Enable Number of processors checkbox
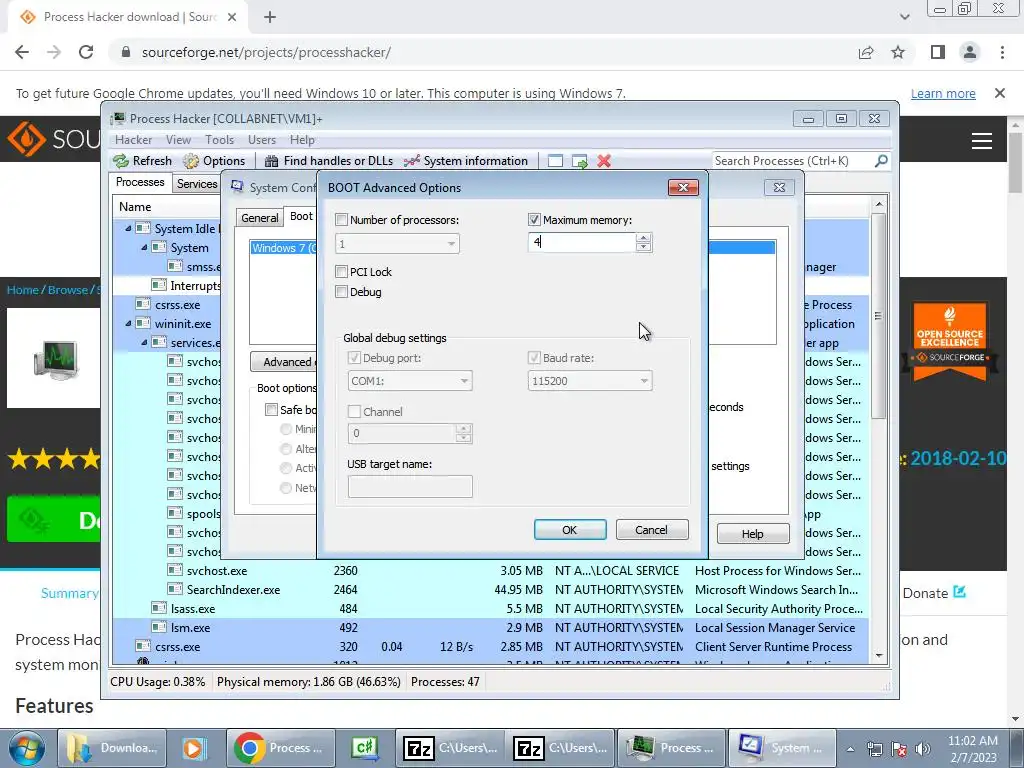This screenshot has width=1024, height=768. pyautogui.click(x=341, y=220)
